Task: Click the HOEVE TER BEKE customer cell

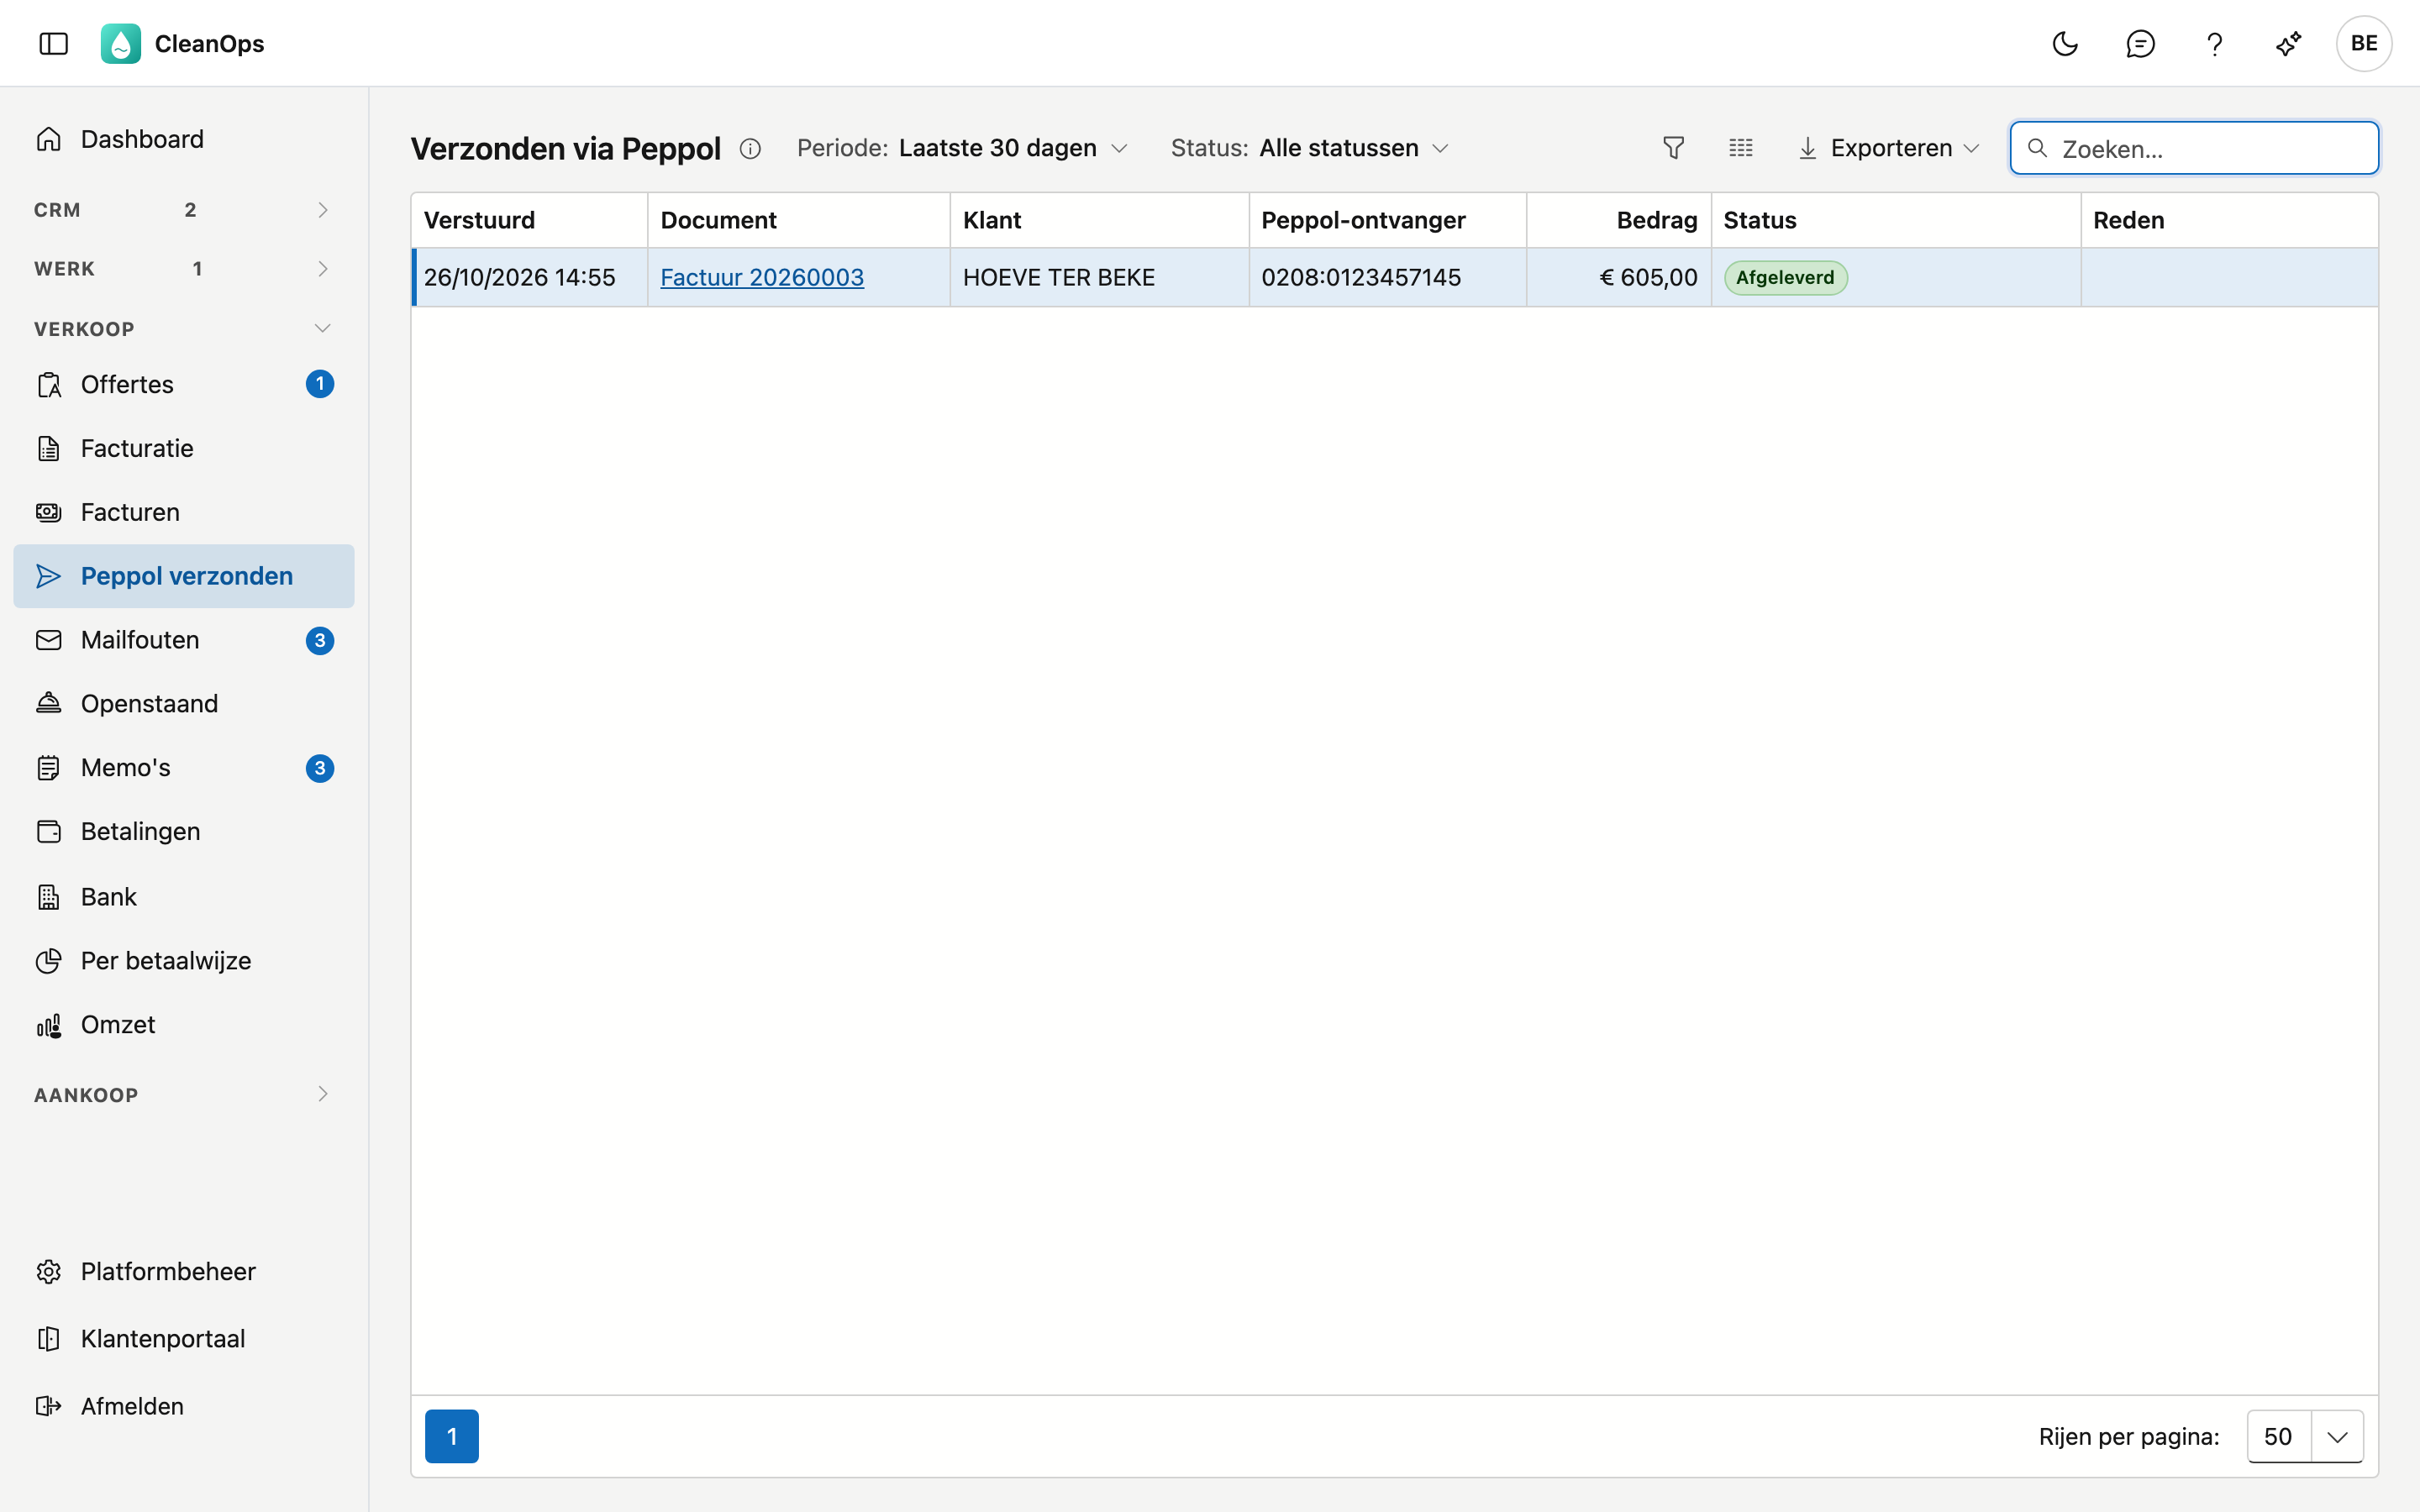Action: [1099, 277]
